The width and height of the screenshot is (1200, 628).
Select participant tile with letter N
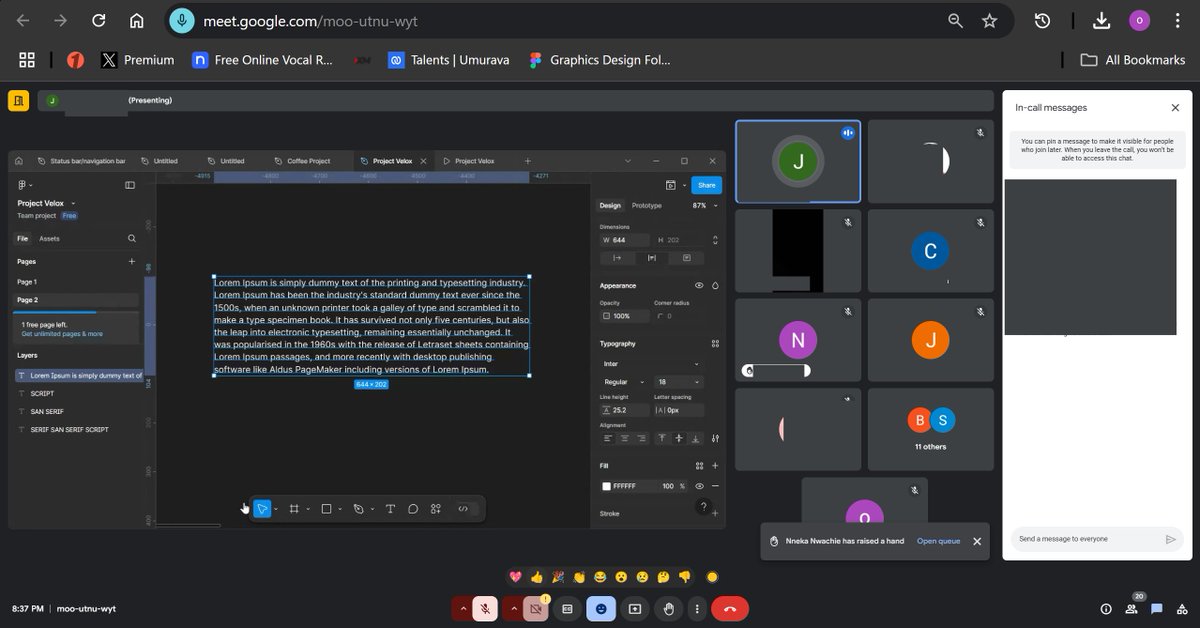(x=798, y=340)
